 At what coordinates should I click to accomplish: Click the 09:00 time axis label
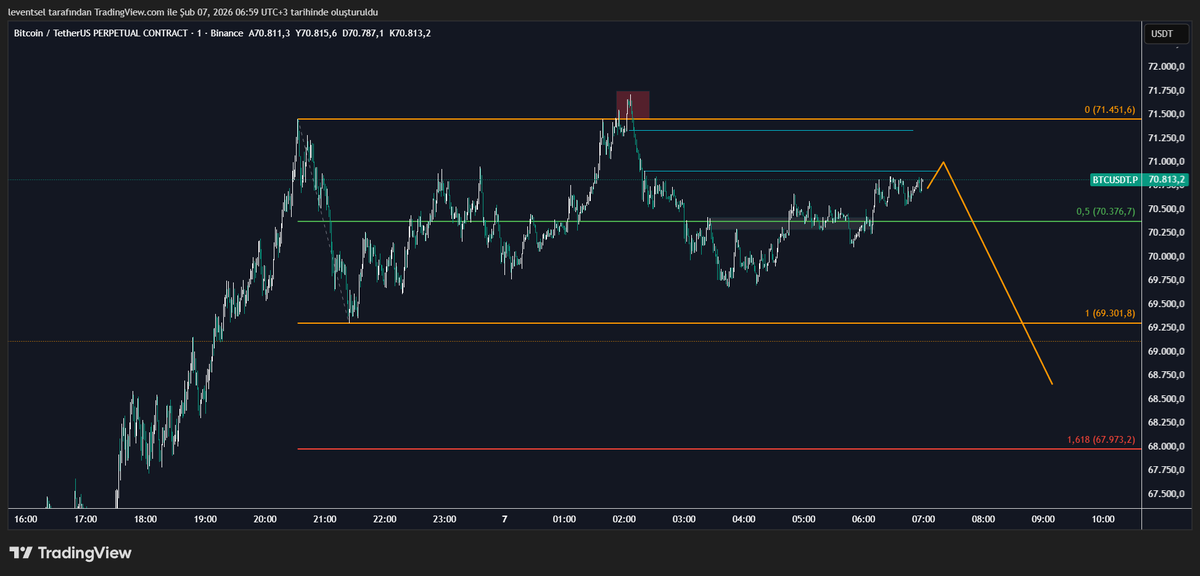(1044, 519)
